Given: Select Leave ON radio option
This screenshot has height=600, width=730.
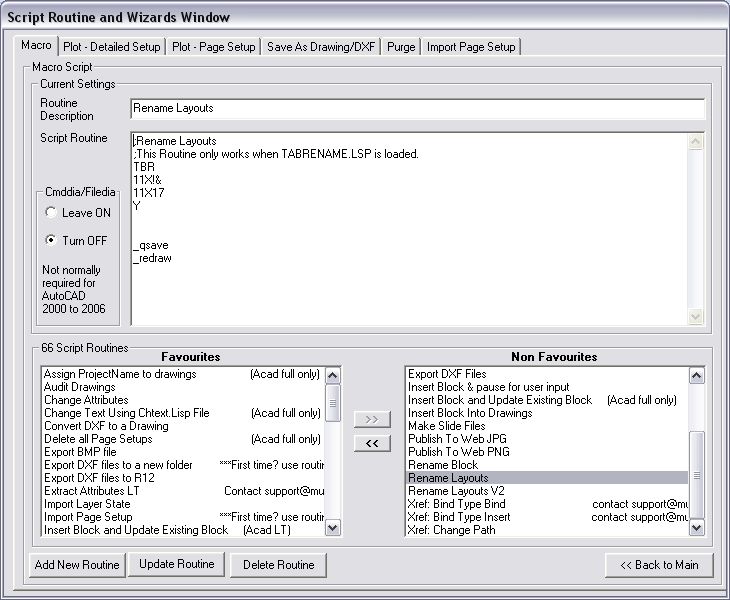Looking at the screenshot, I should pyautogui.click(x=51, y=213).
